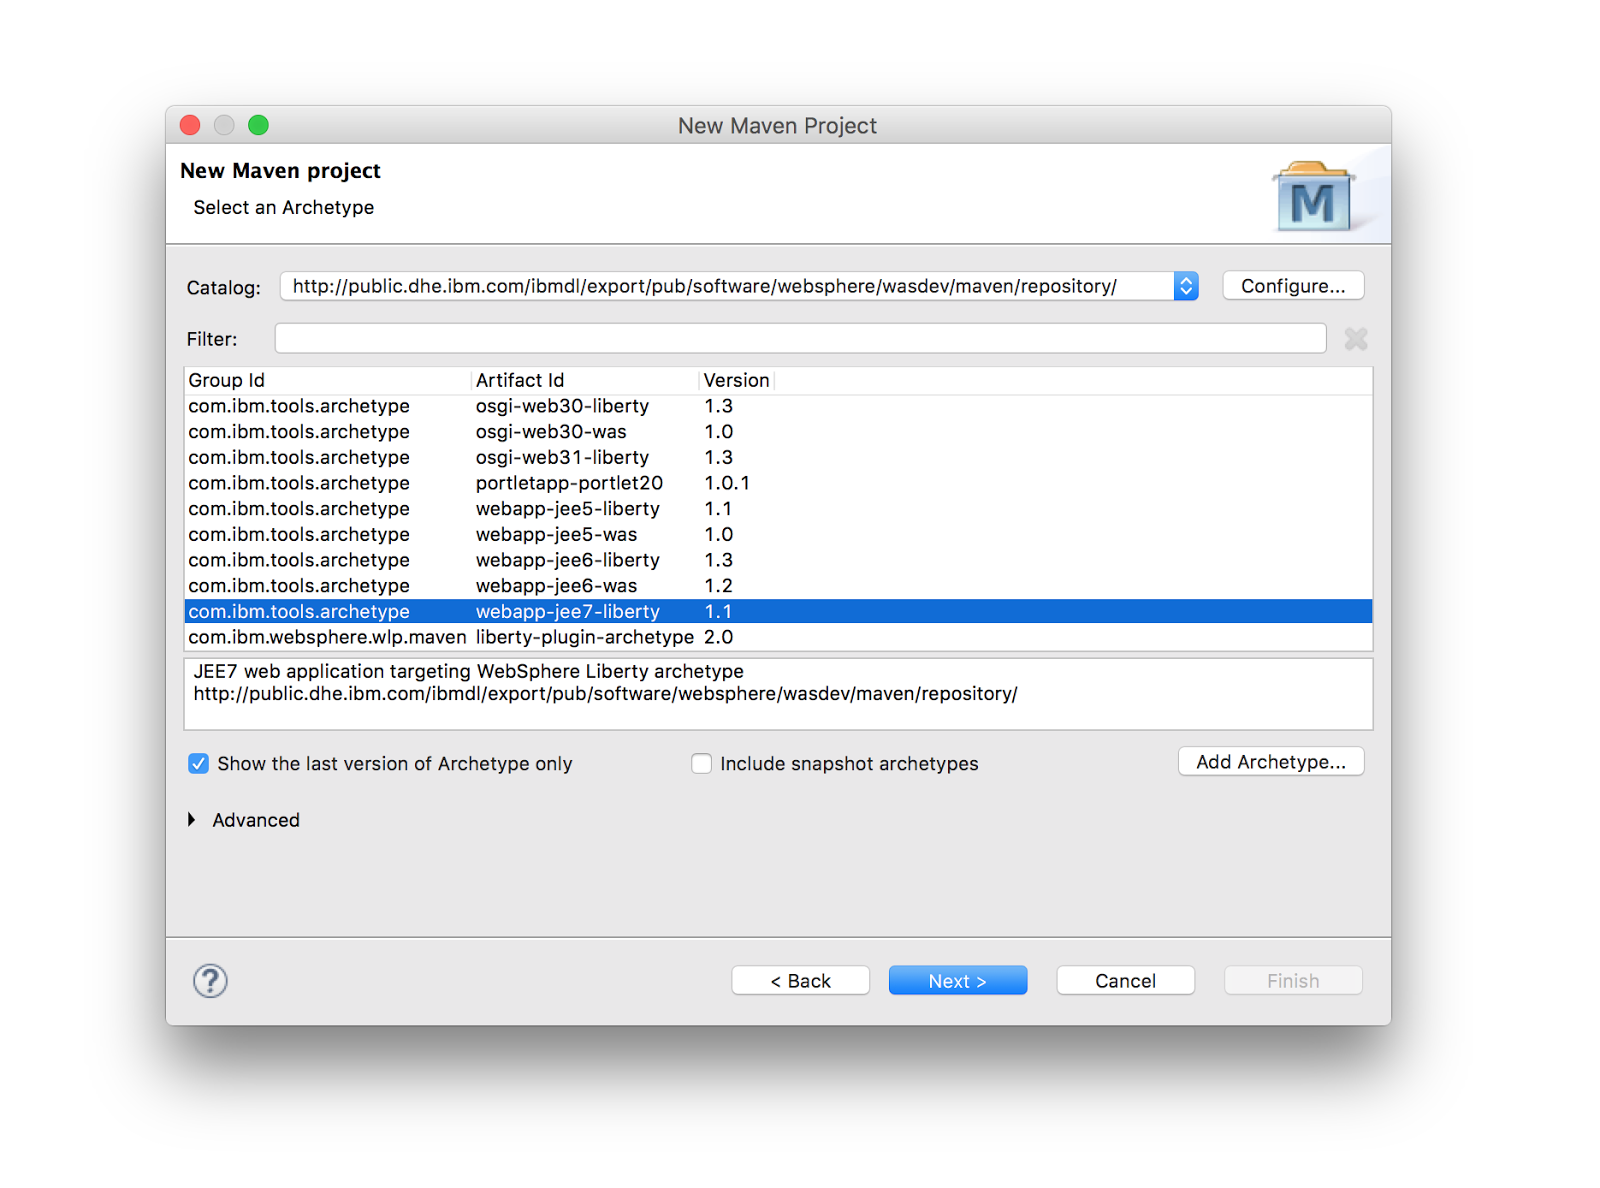
Task: Proceed with the Next > button
Action: (958, 981)
